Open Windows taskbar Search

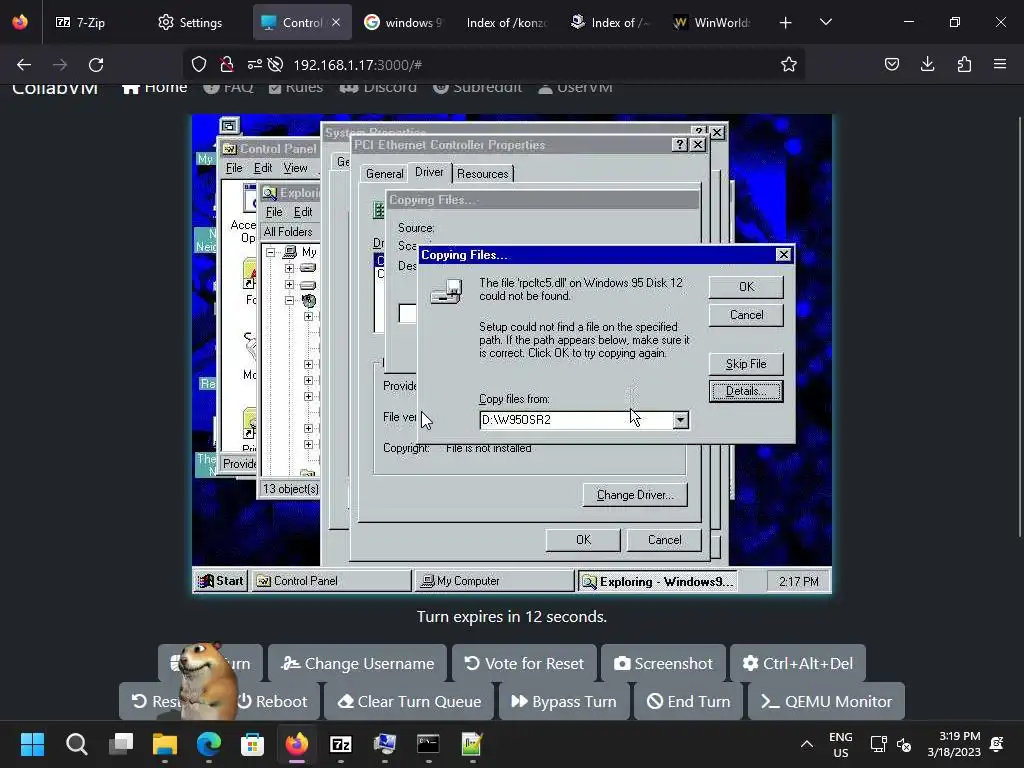click(x=76, y=744)
